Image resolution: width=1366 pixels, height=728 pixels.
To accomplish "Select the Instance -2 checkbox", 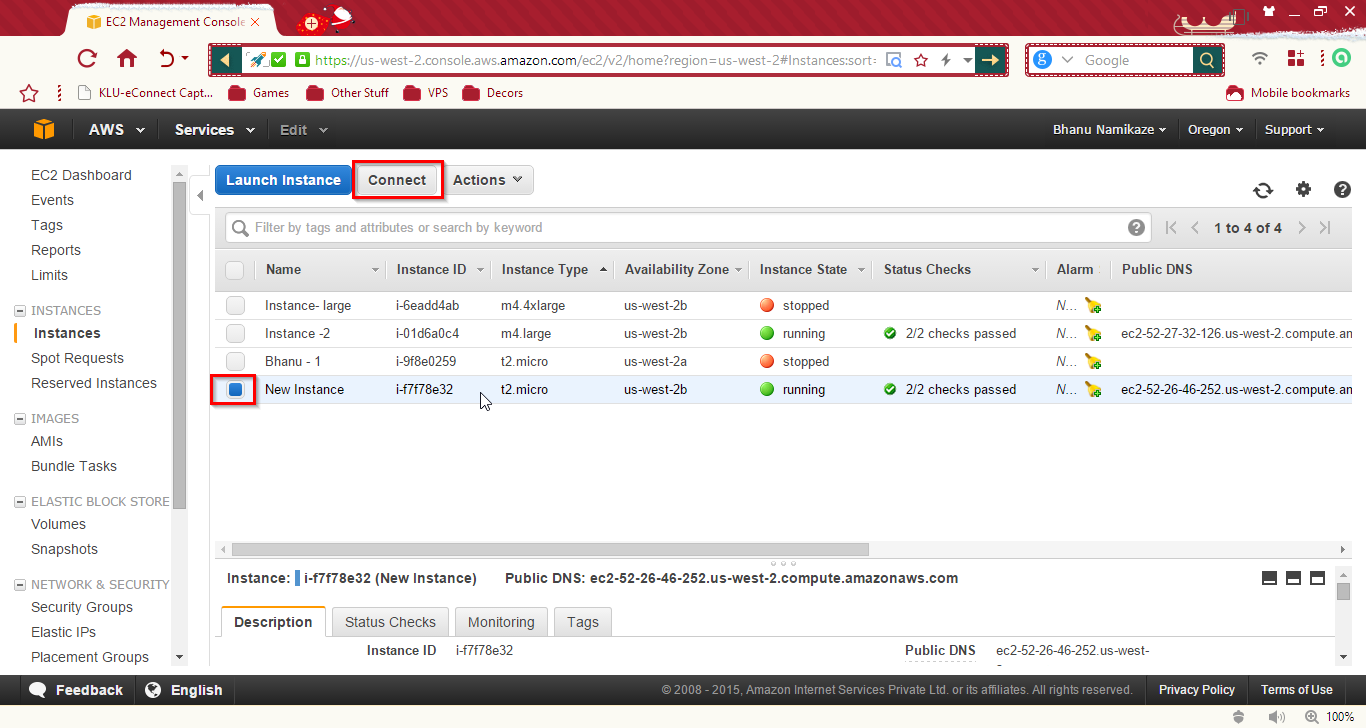I will (235, 334).
